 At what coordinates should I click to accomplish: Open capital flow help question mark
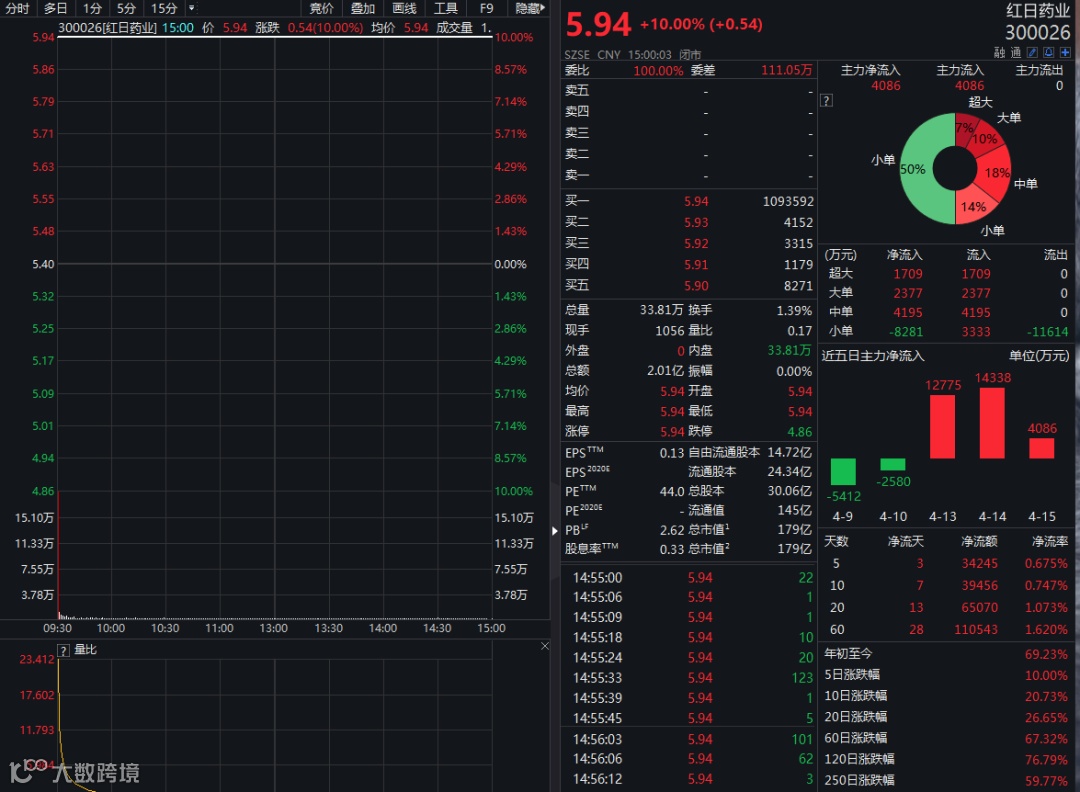coord(827,101)
